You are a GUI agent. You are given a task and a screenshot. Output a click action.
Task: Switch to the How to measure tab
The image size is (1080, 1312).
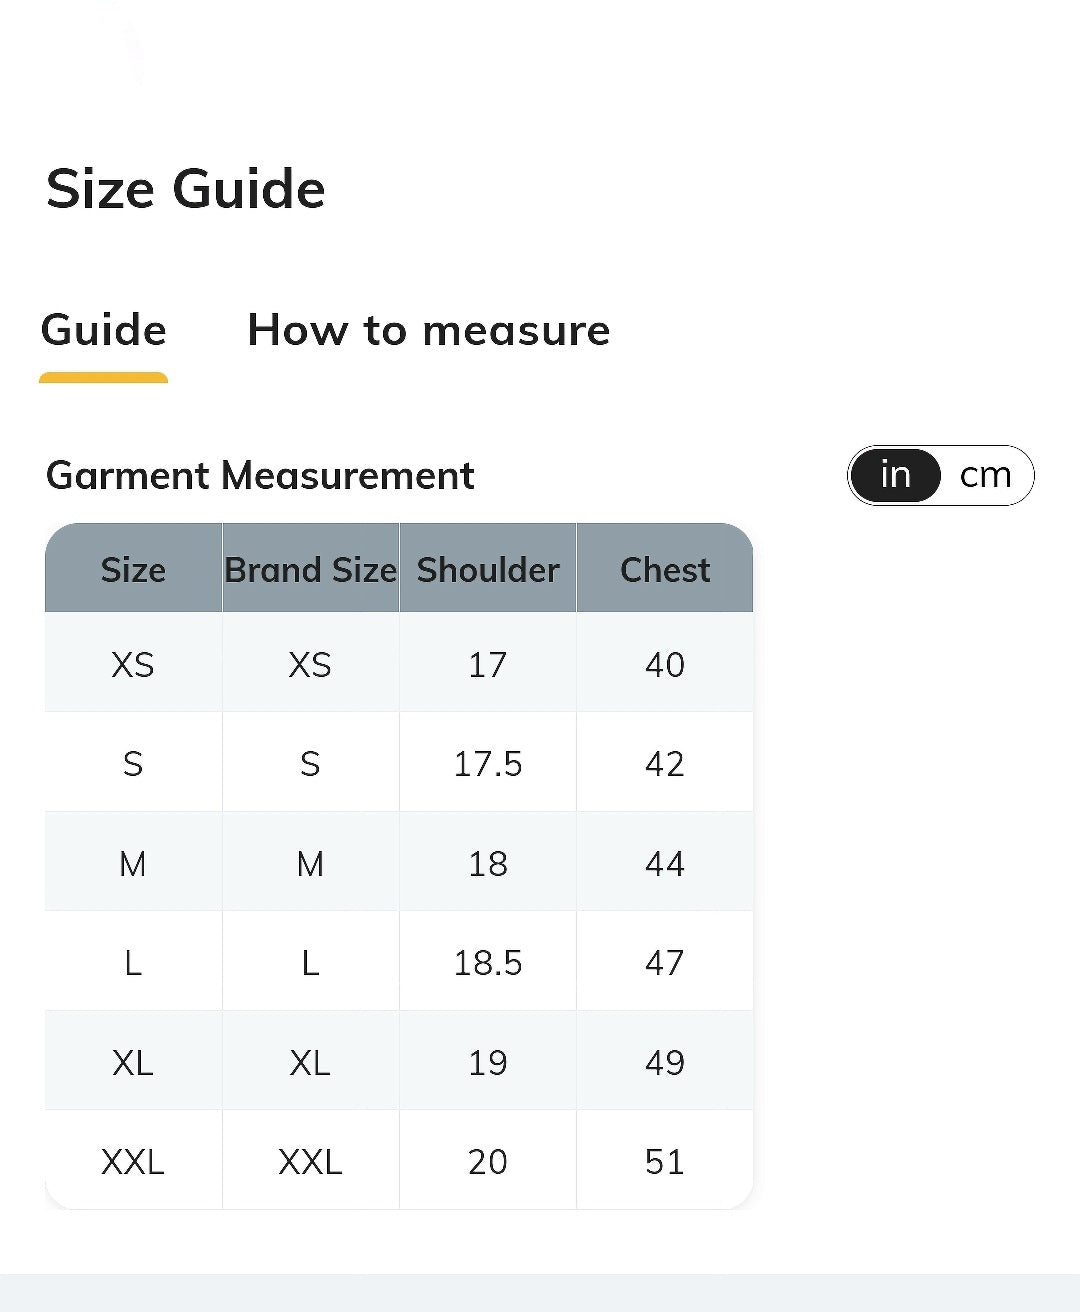click(429, 330)
